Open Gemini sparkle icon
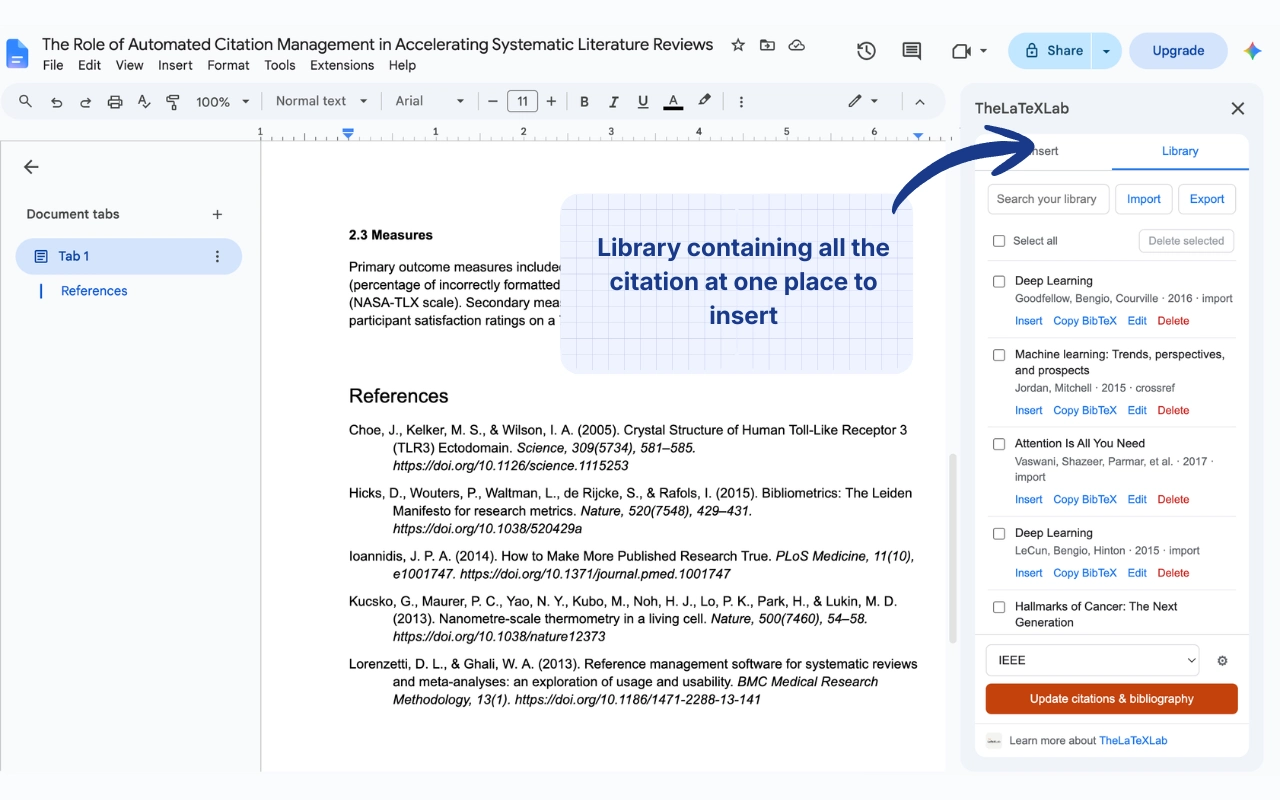 (1252, 51)
